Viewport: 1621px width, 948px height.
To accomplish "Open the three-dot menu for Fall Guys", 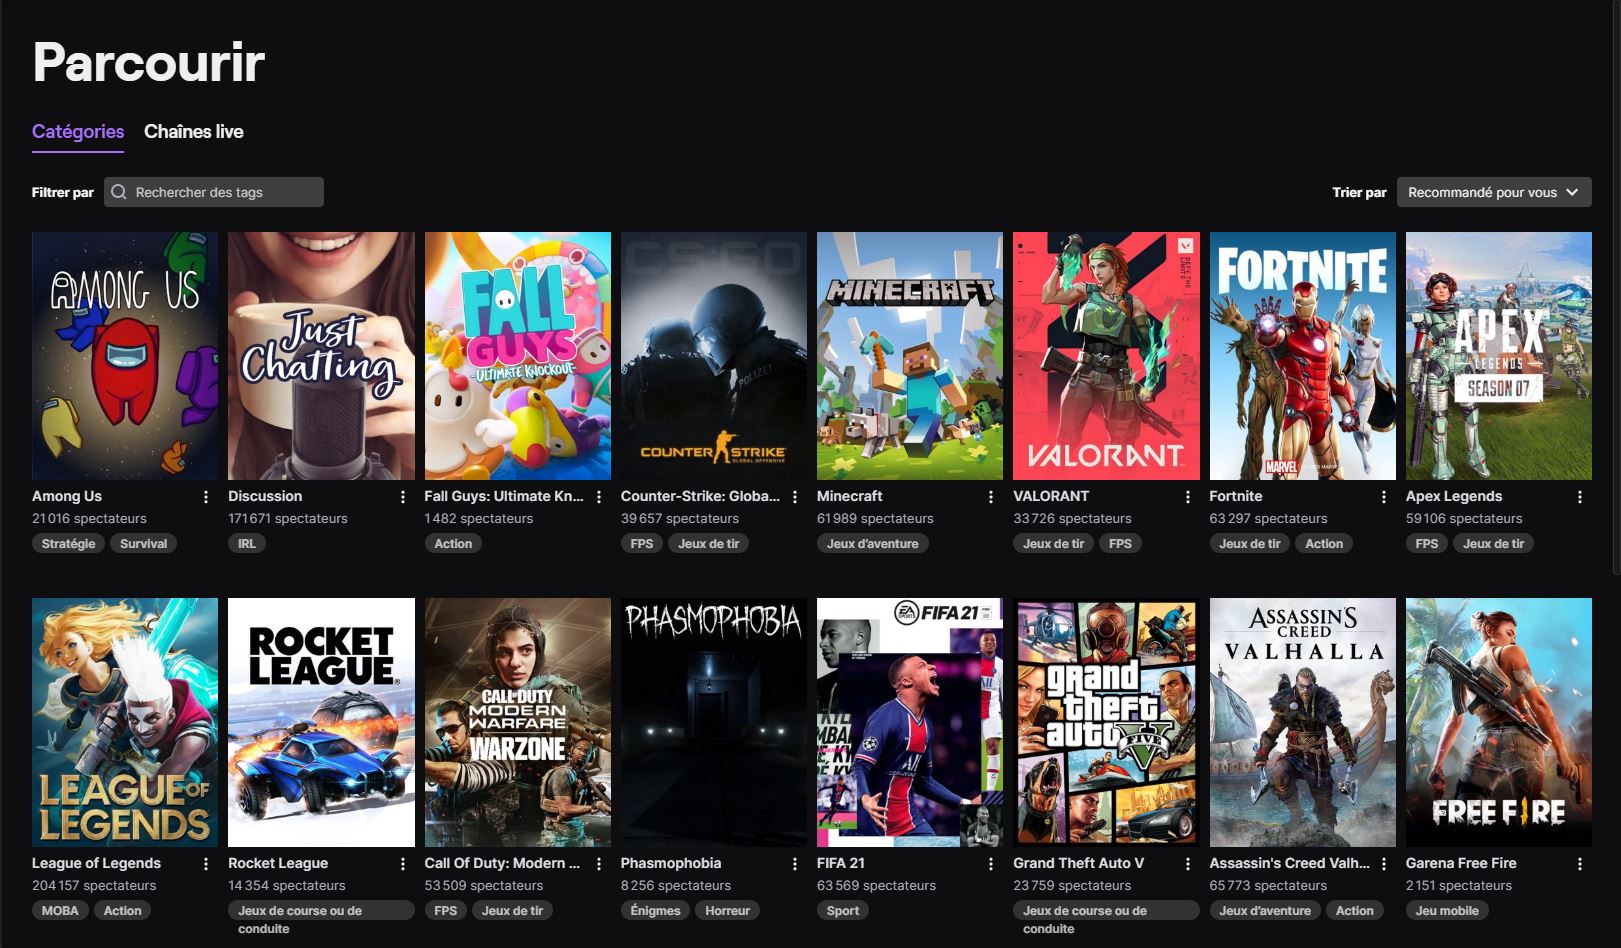I will [599, 497].
